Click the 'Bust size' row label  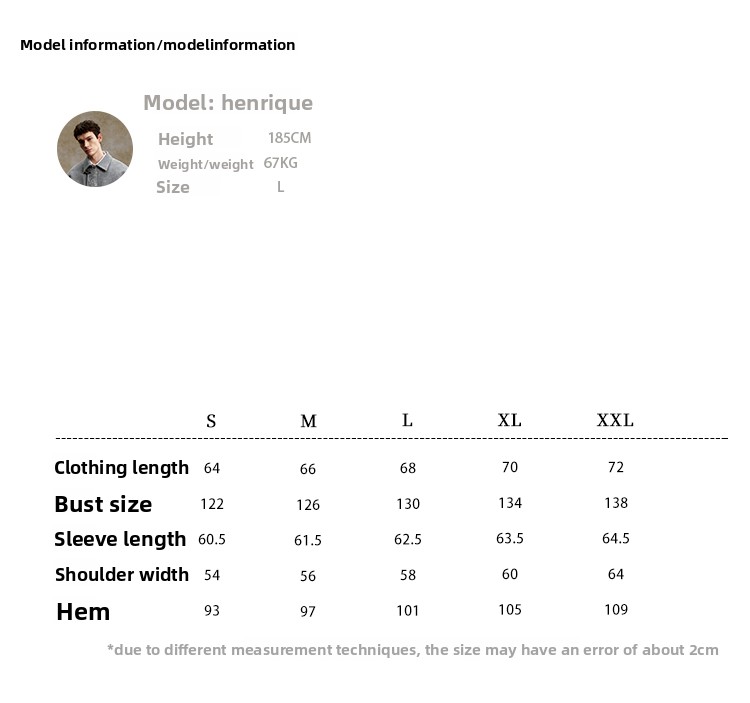[103, 504]
